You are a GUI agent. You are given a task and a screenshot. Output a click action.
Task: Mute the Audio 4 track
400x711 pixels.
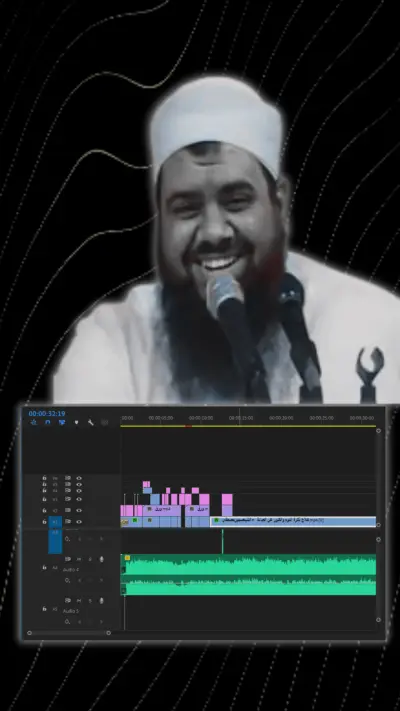point(78,559)
